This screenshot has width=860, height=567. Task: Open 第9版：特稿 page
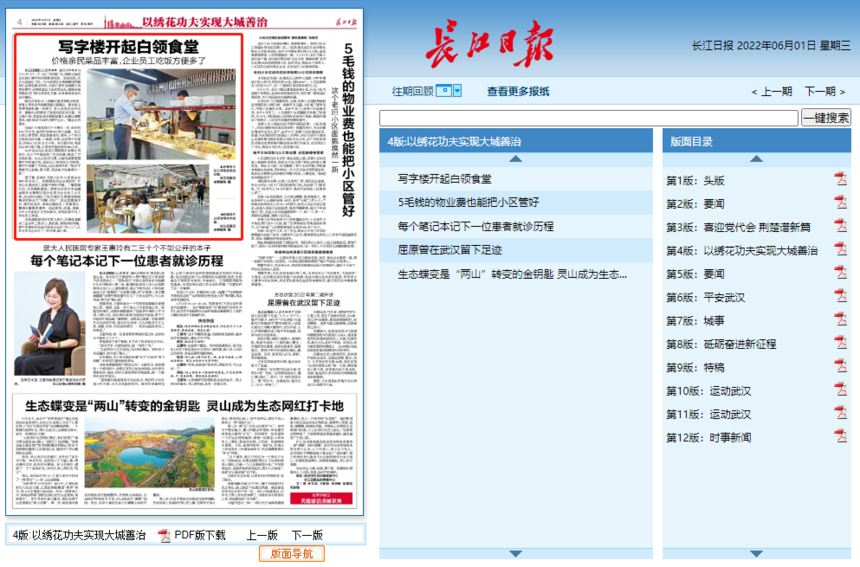(695, 367)
